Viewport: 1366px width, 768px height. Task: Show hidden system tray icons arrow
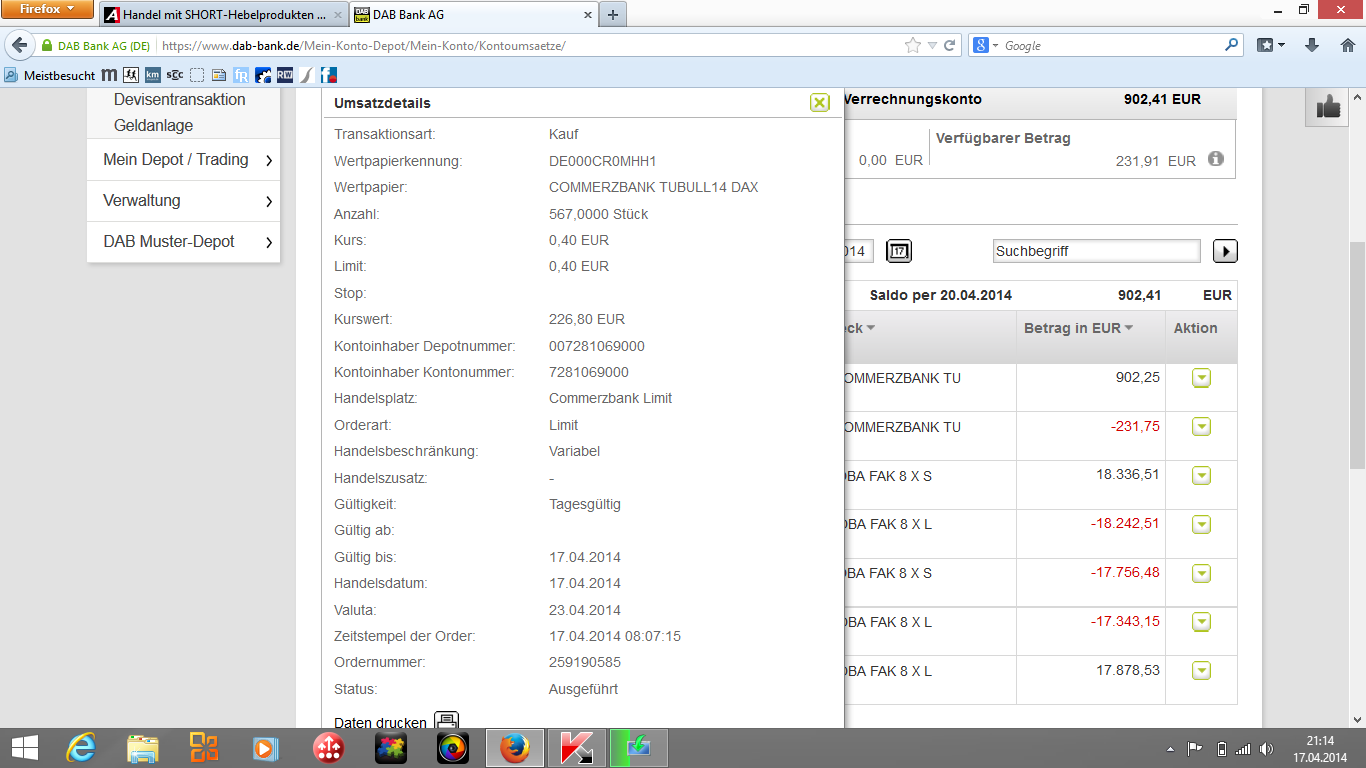click(1170, 749)
